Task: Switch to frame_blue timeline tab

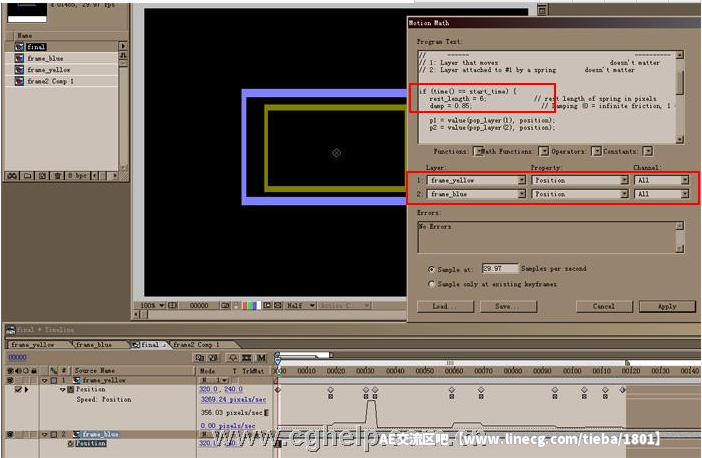Action: point(97,344)
